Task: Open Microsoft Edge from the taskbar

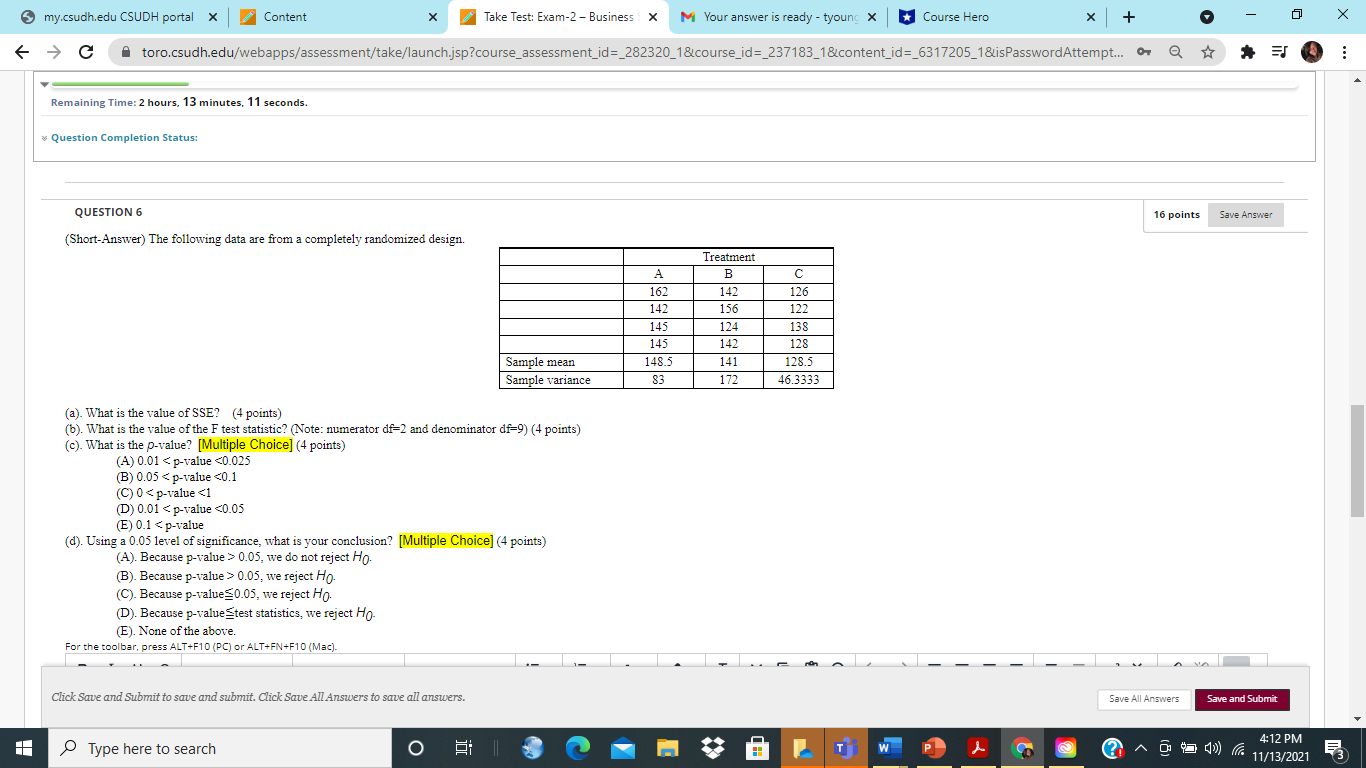Action: coord(579,748)
